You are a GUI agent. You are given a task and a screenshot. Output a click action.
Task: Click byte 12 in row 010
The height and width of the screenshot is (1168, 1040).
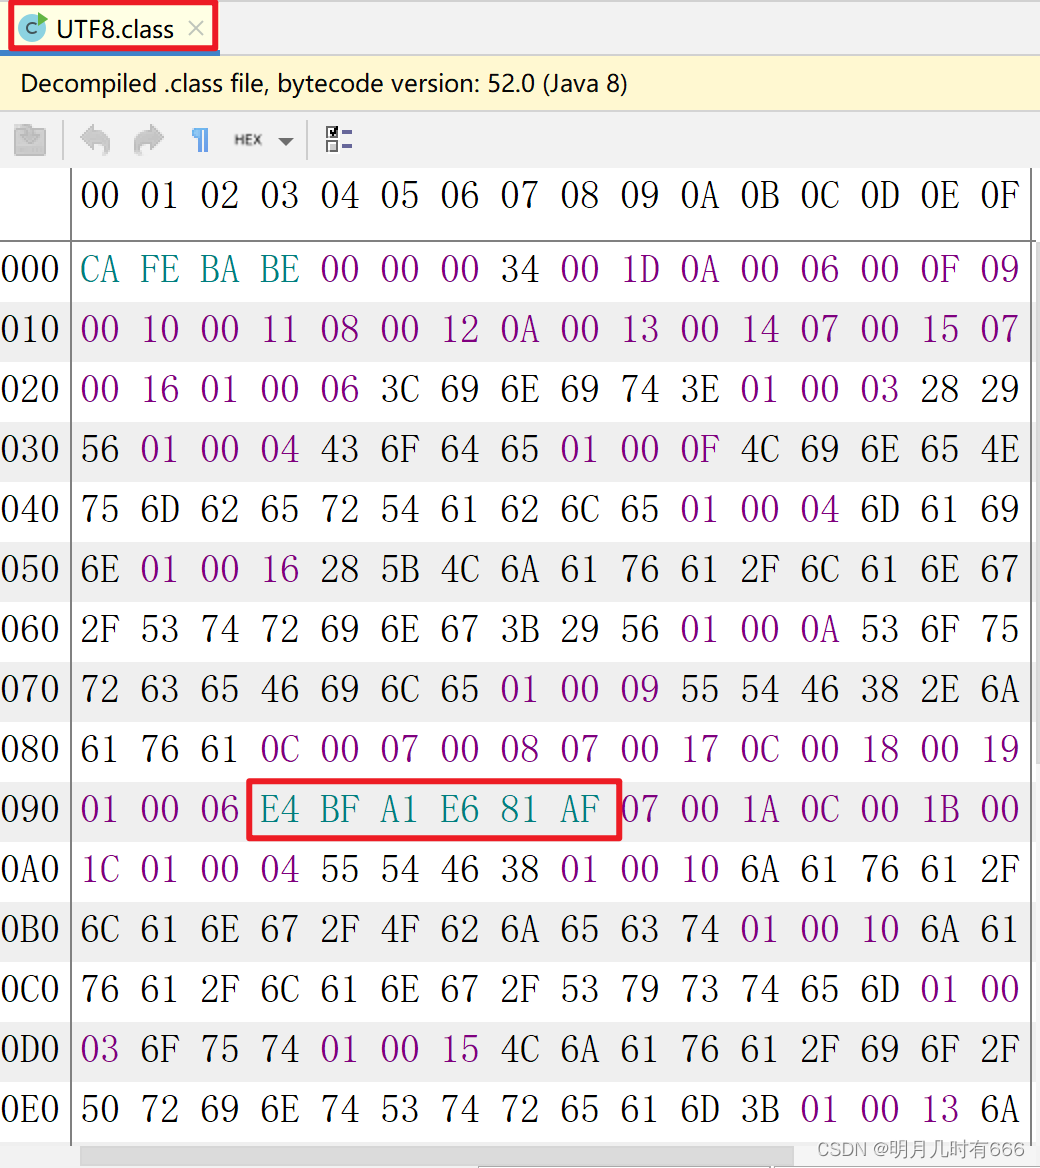[460, 329]
